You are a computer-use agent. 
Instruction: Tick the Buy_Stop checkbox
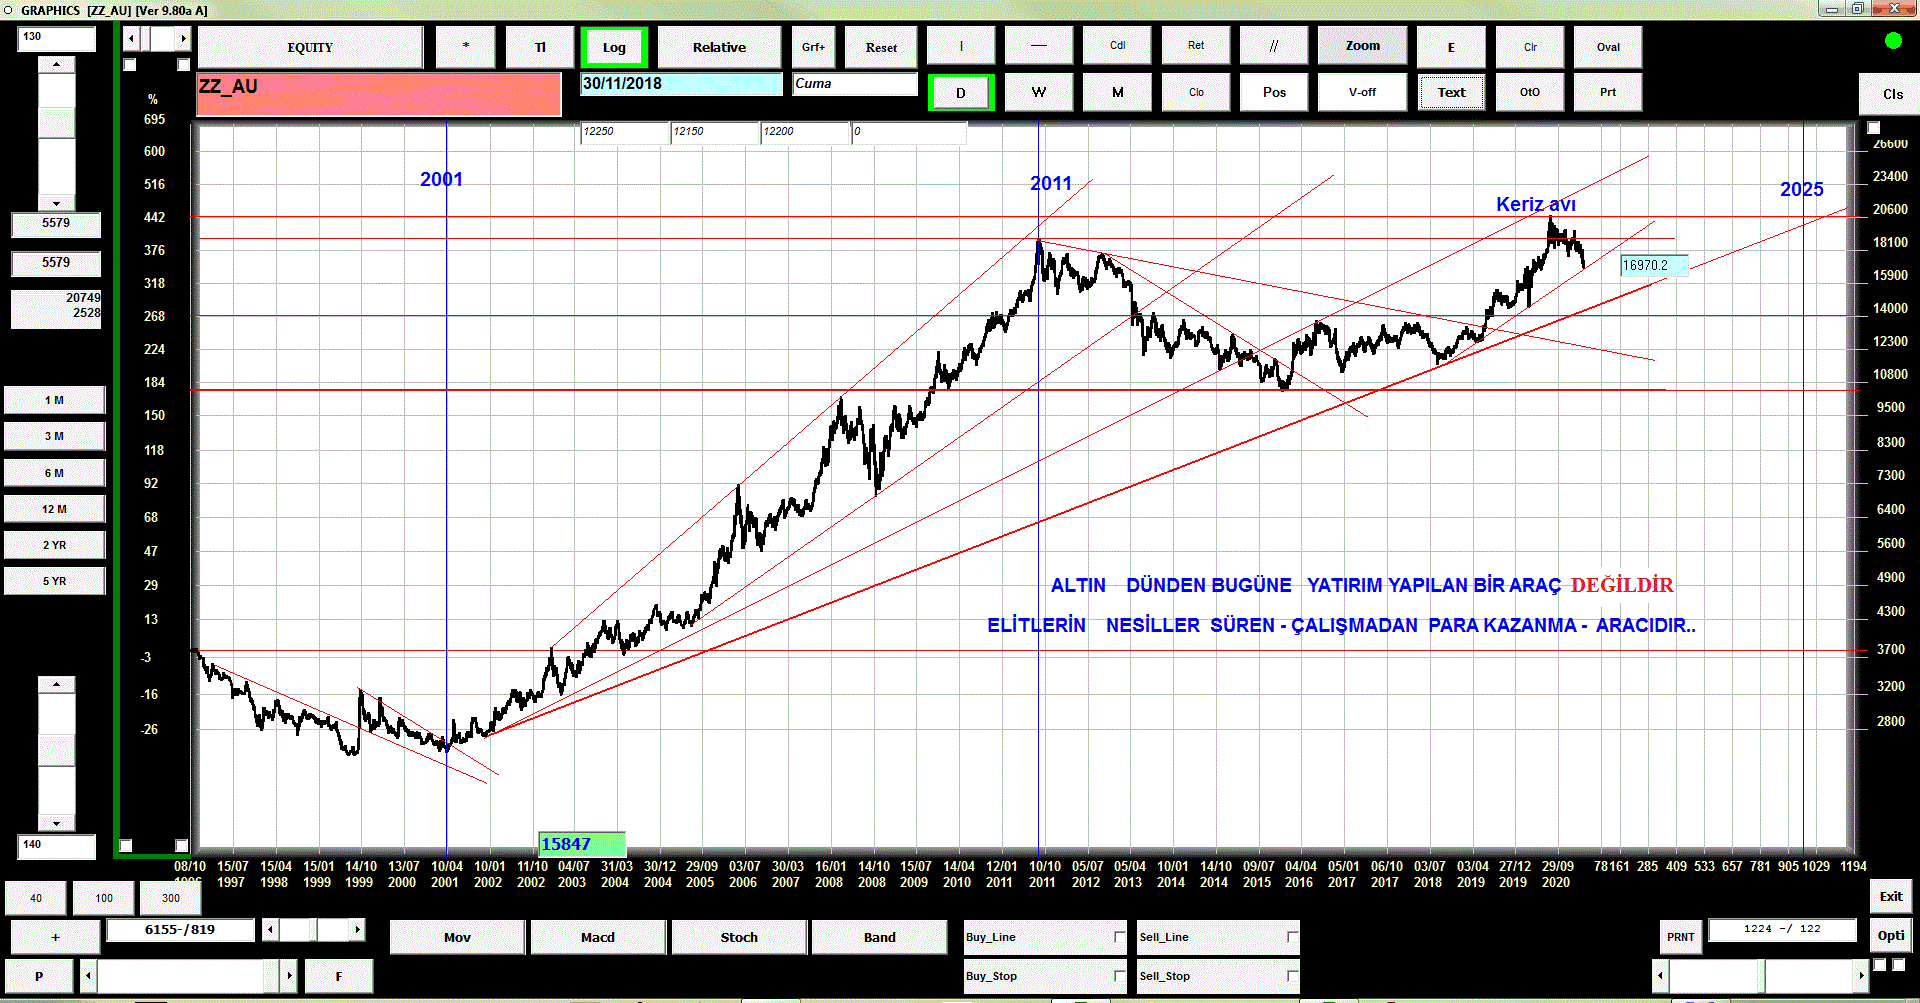[x=1119, y=976]
